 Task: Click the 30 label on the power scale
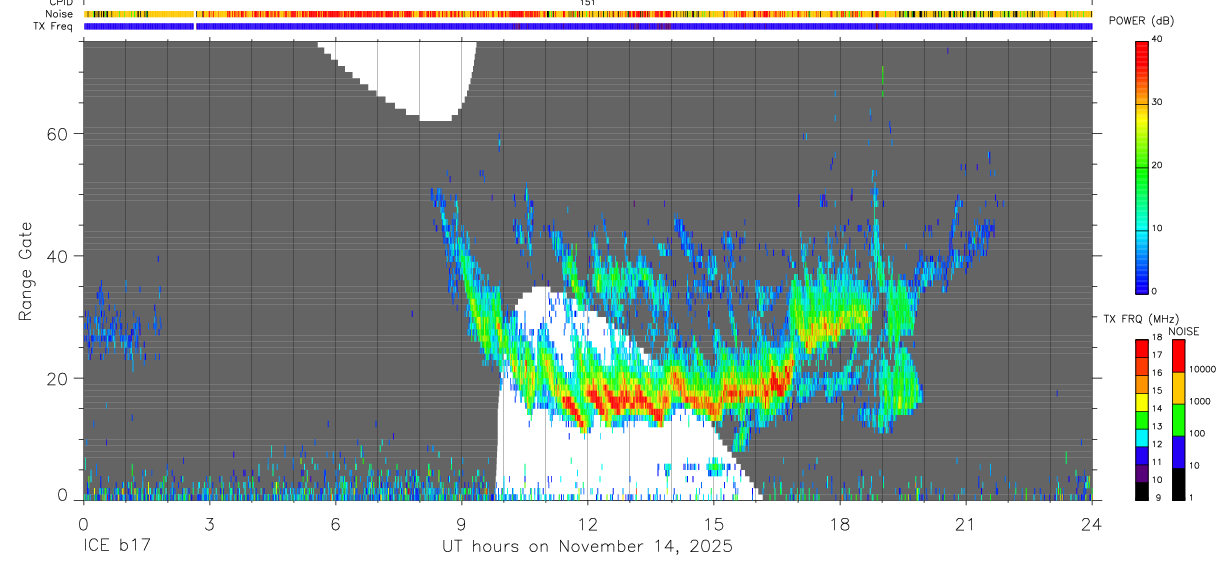point(1158,102)
